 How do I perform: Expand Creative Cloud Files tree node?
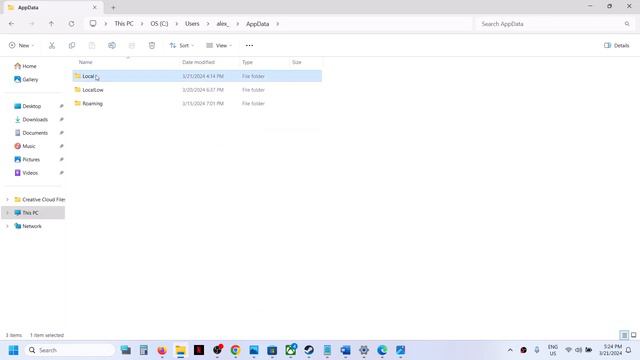pyautogui.click(x=7, y=200)
